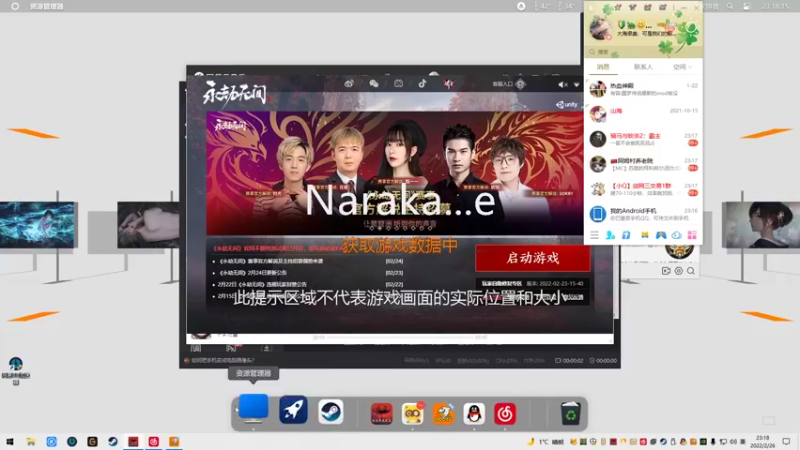Open the Bilibili icon in the Naraka launcher
This screenshot has height=450, width=800.
pyautogui.click(x=398, y=84)
